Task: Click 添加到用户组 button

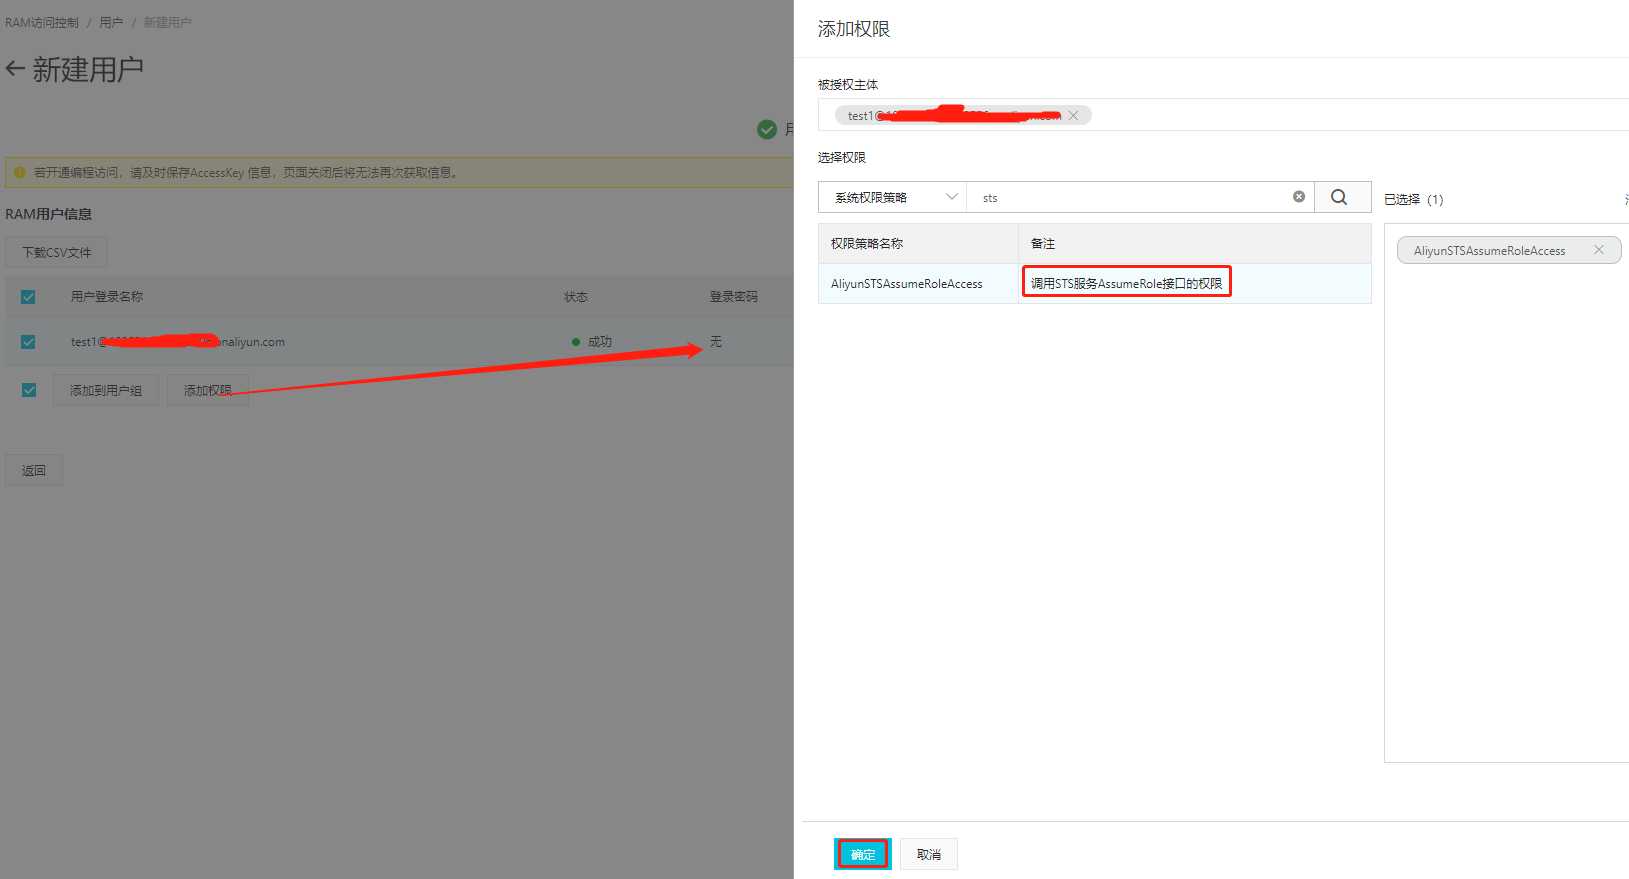Action: pyautogui.click(x=106, y=390)
